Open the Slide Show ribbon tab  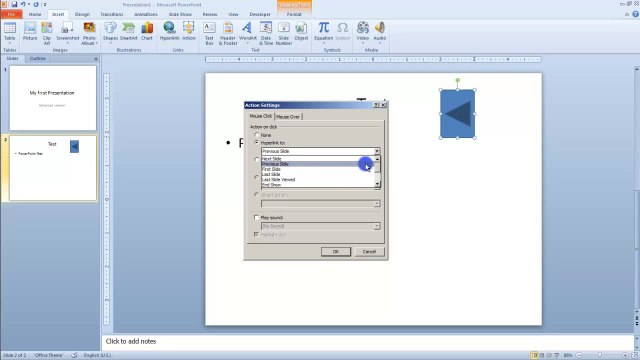[180, 14]
